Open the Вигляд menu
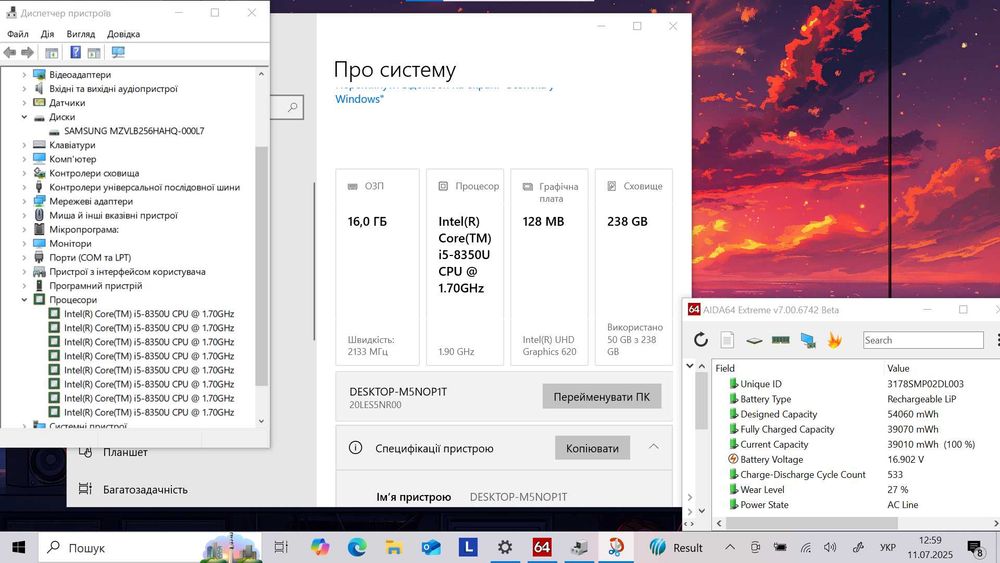The width and height of the screenshot is (1000, 563). 80,34
